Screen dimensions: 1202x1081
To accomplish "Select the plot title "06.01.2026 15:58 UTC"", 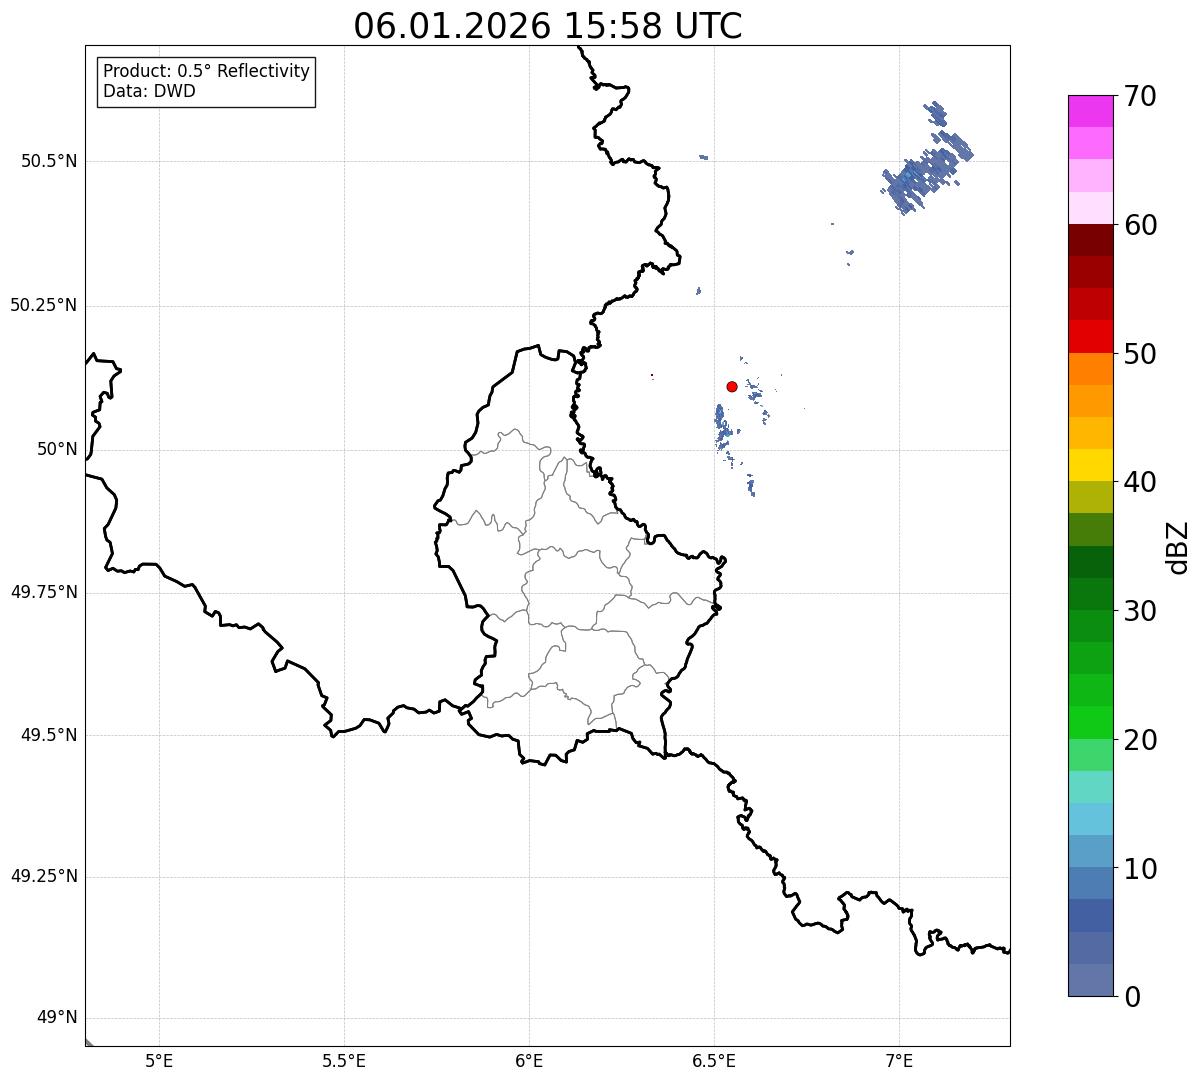I will (x=548, y=26).
